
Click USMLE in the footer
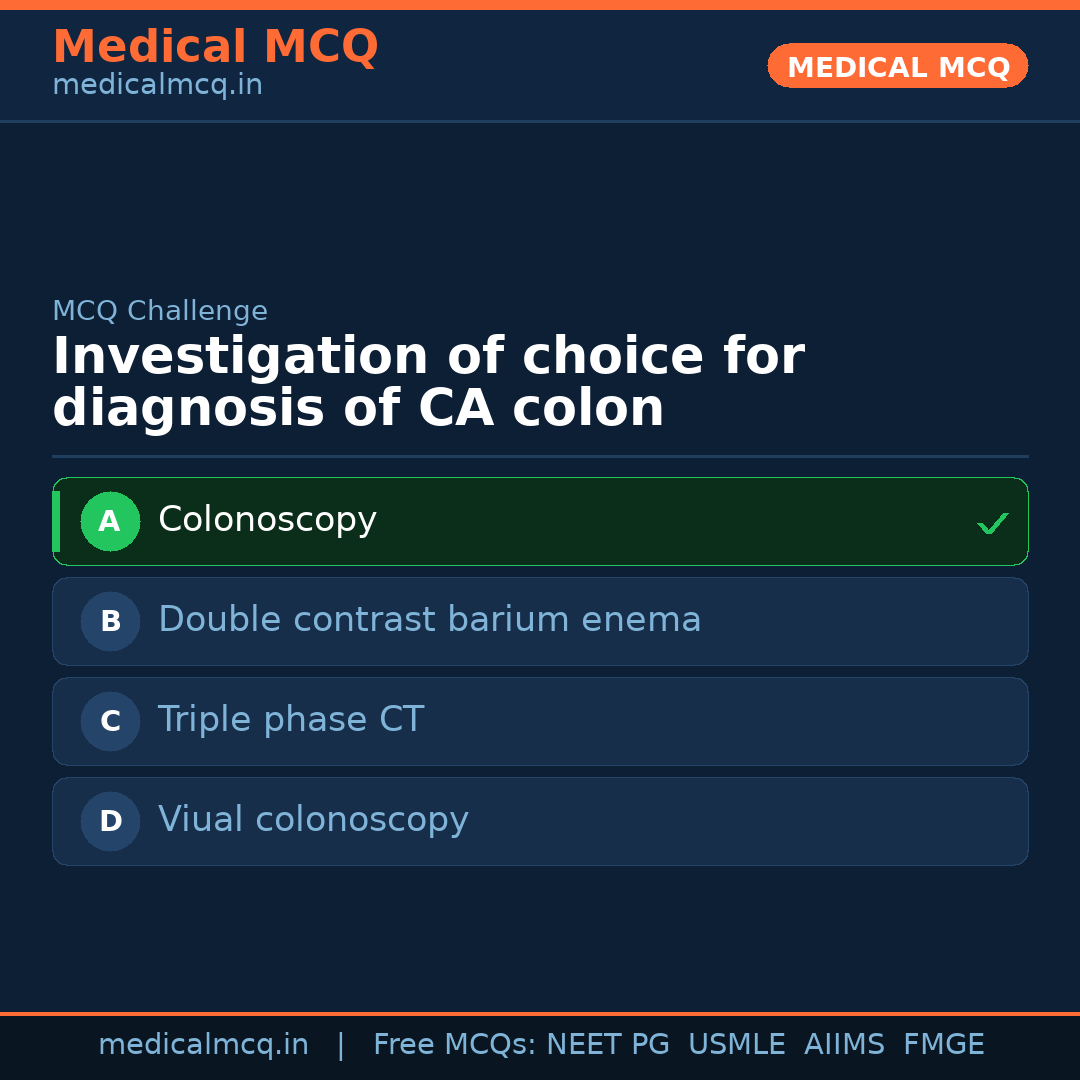click(x=737, y=1045)
